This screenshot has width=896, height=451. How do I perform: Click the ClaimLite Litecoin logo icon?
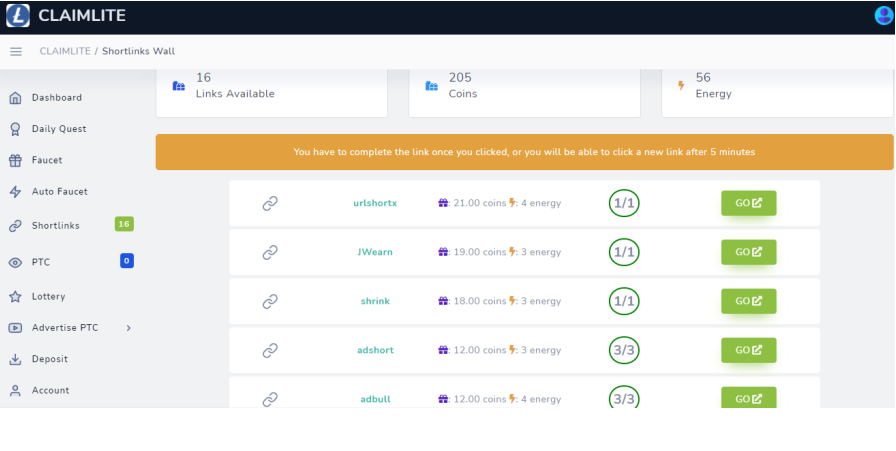tap(18, 15)
